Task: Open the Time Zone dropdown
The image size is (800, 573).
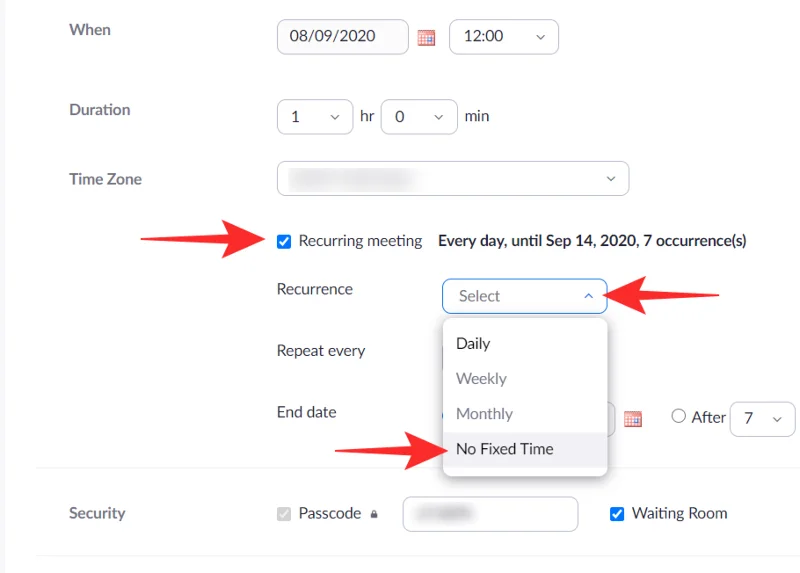Action: (x=453, y=179)
